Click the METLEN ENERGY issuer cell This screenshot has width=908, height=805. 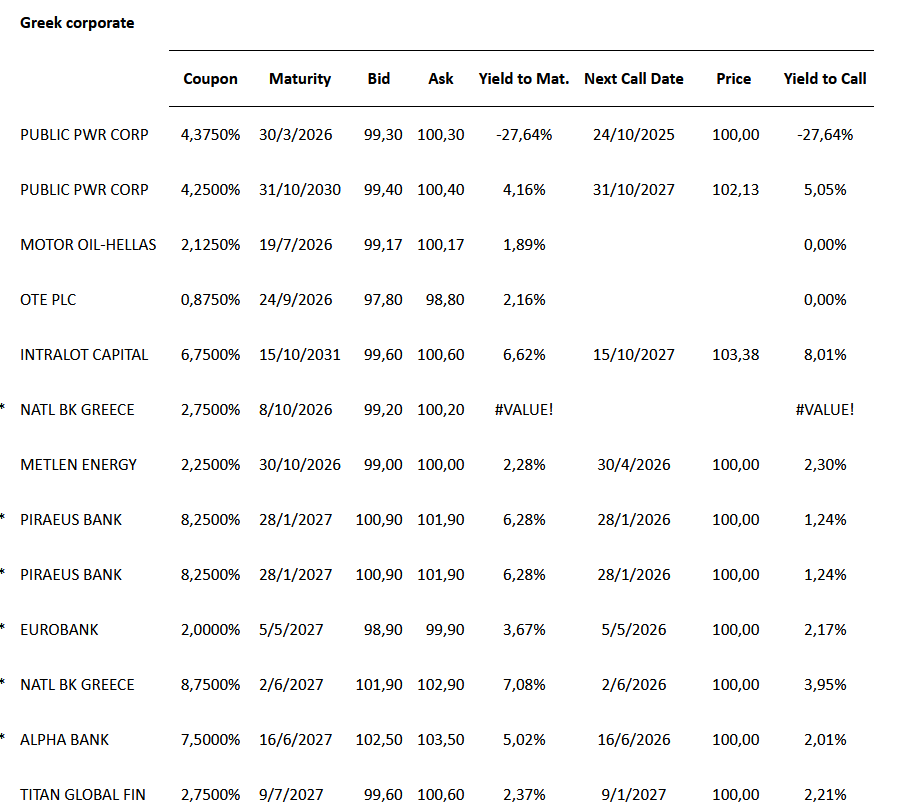pyautogui.click(x=78, y=465)
